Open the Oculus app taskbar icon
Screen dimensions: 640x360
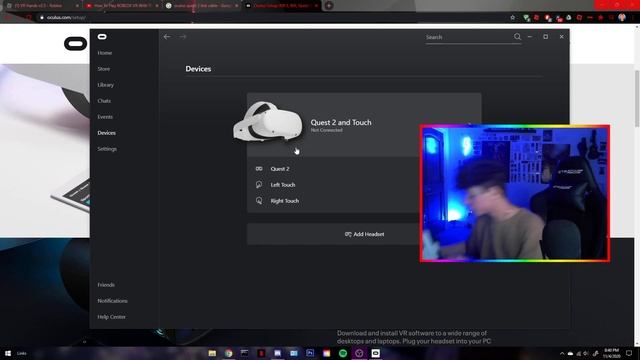tap(376, 353)
